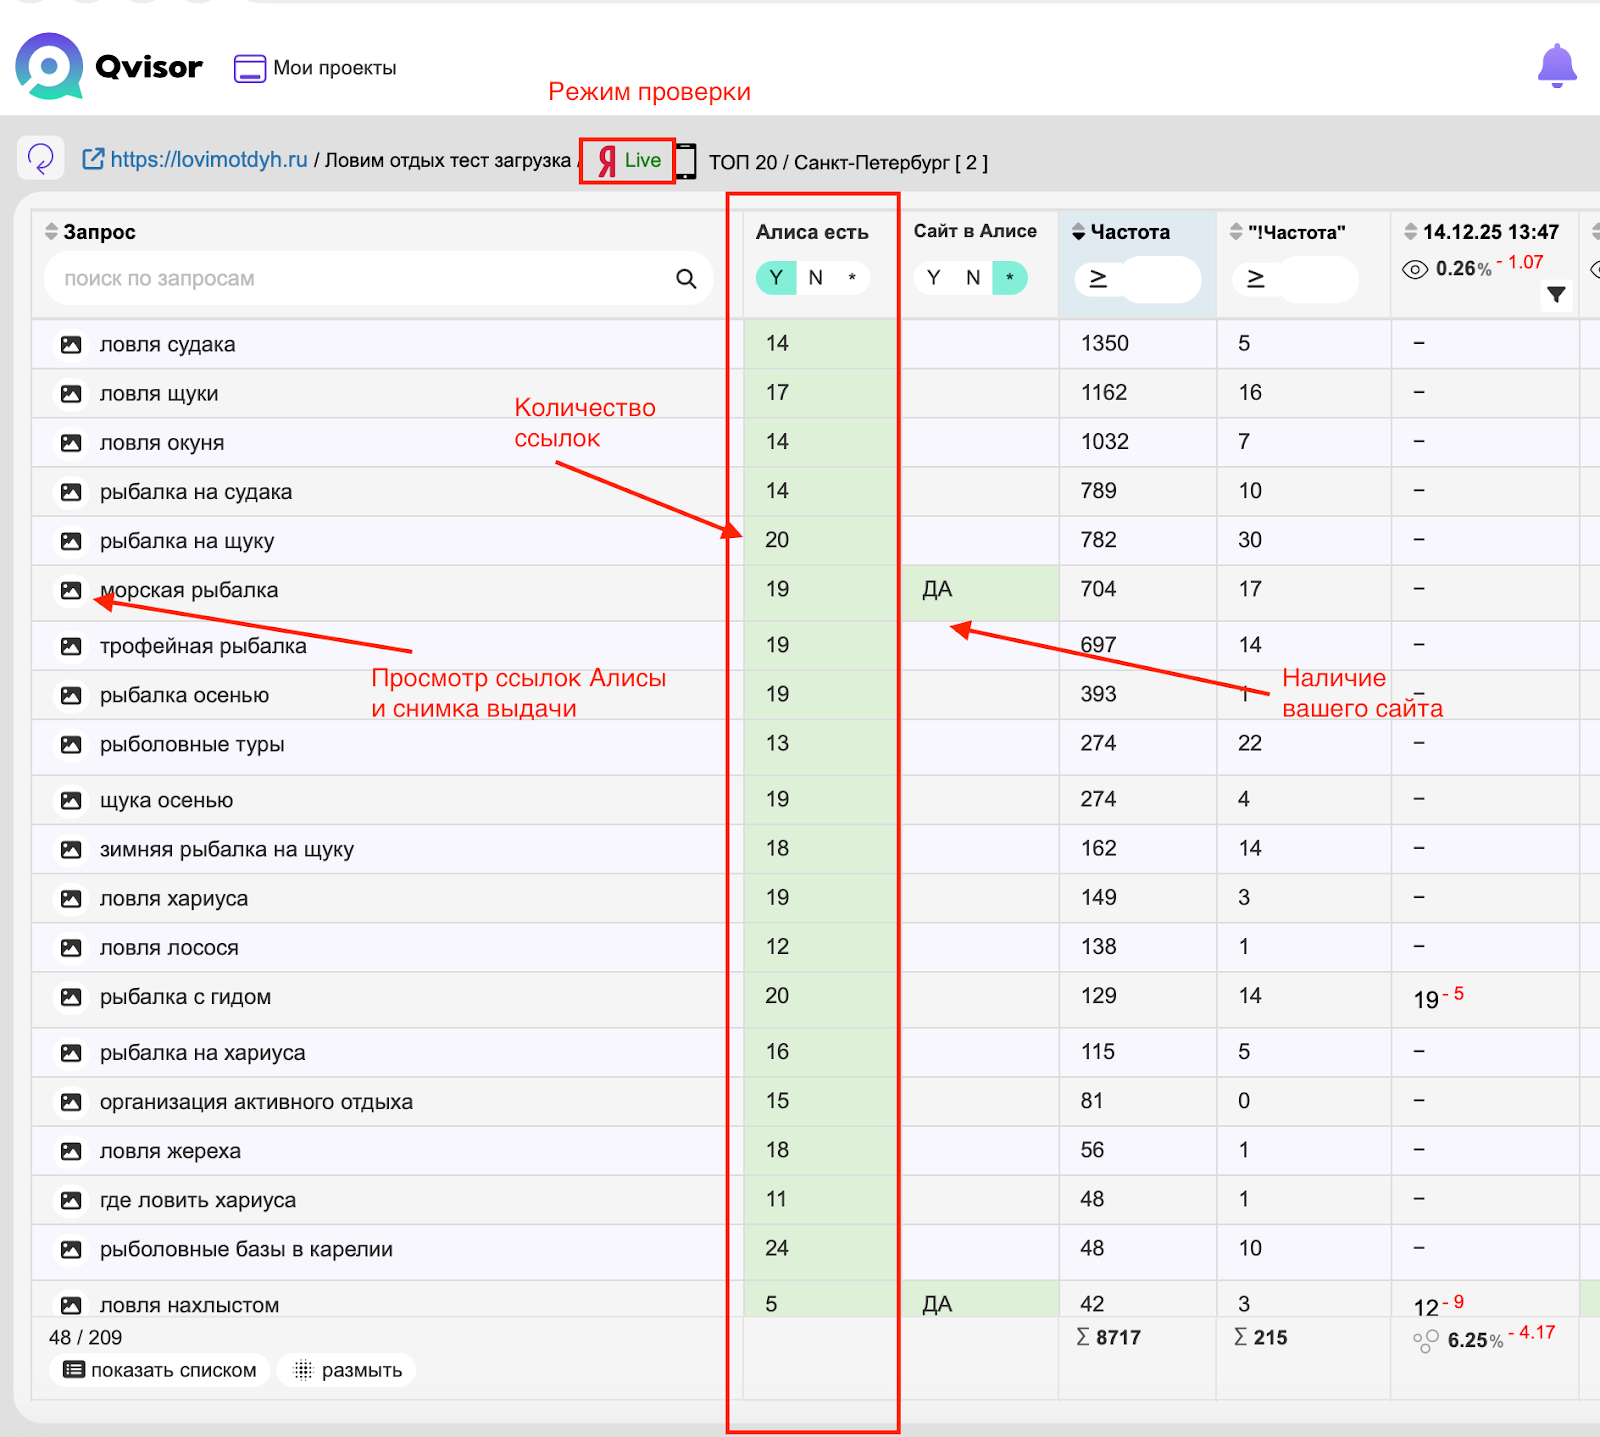Viewport: 1600px width, 1437px height.
Task: Click the mobile device icon next to Live
Action: tap(686, 161)
